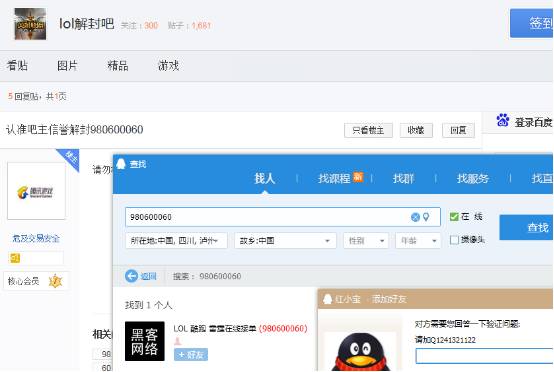
Task: Click the 贴子: 1,681 post count
Action: point(189,25)
